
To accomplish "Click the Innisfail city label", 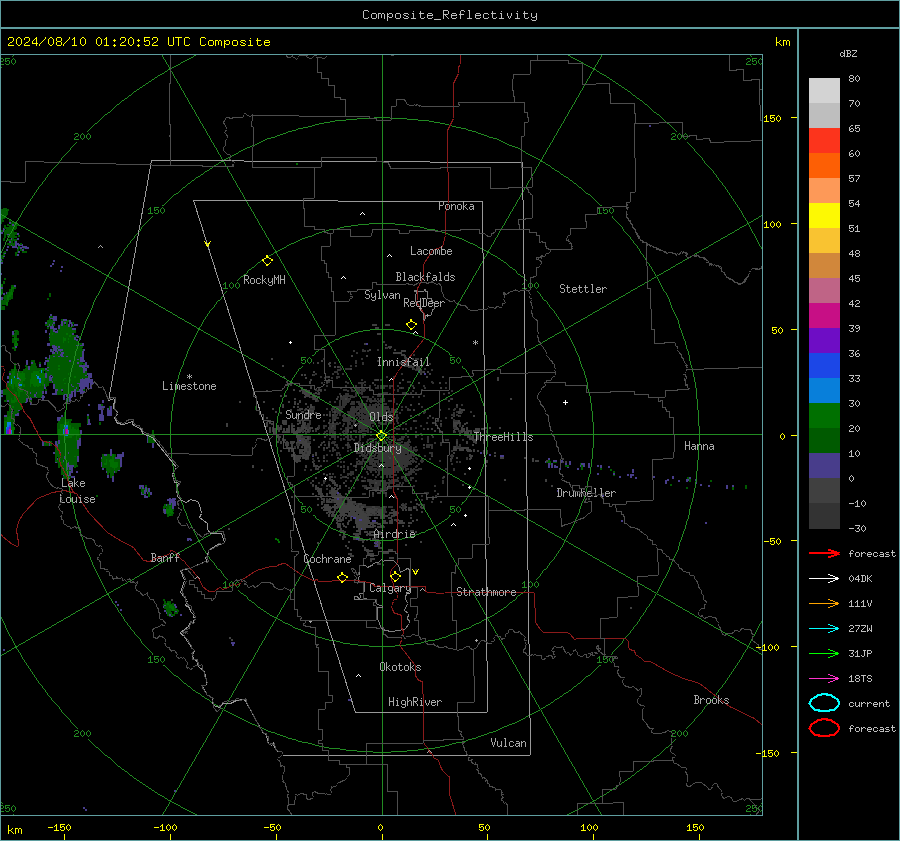I will click(x=404, y=362).
